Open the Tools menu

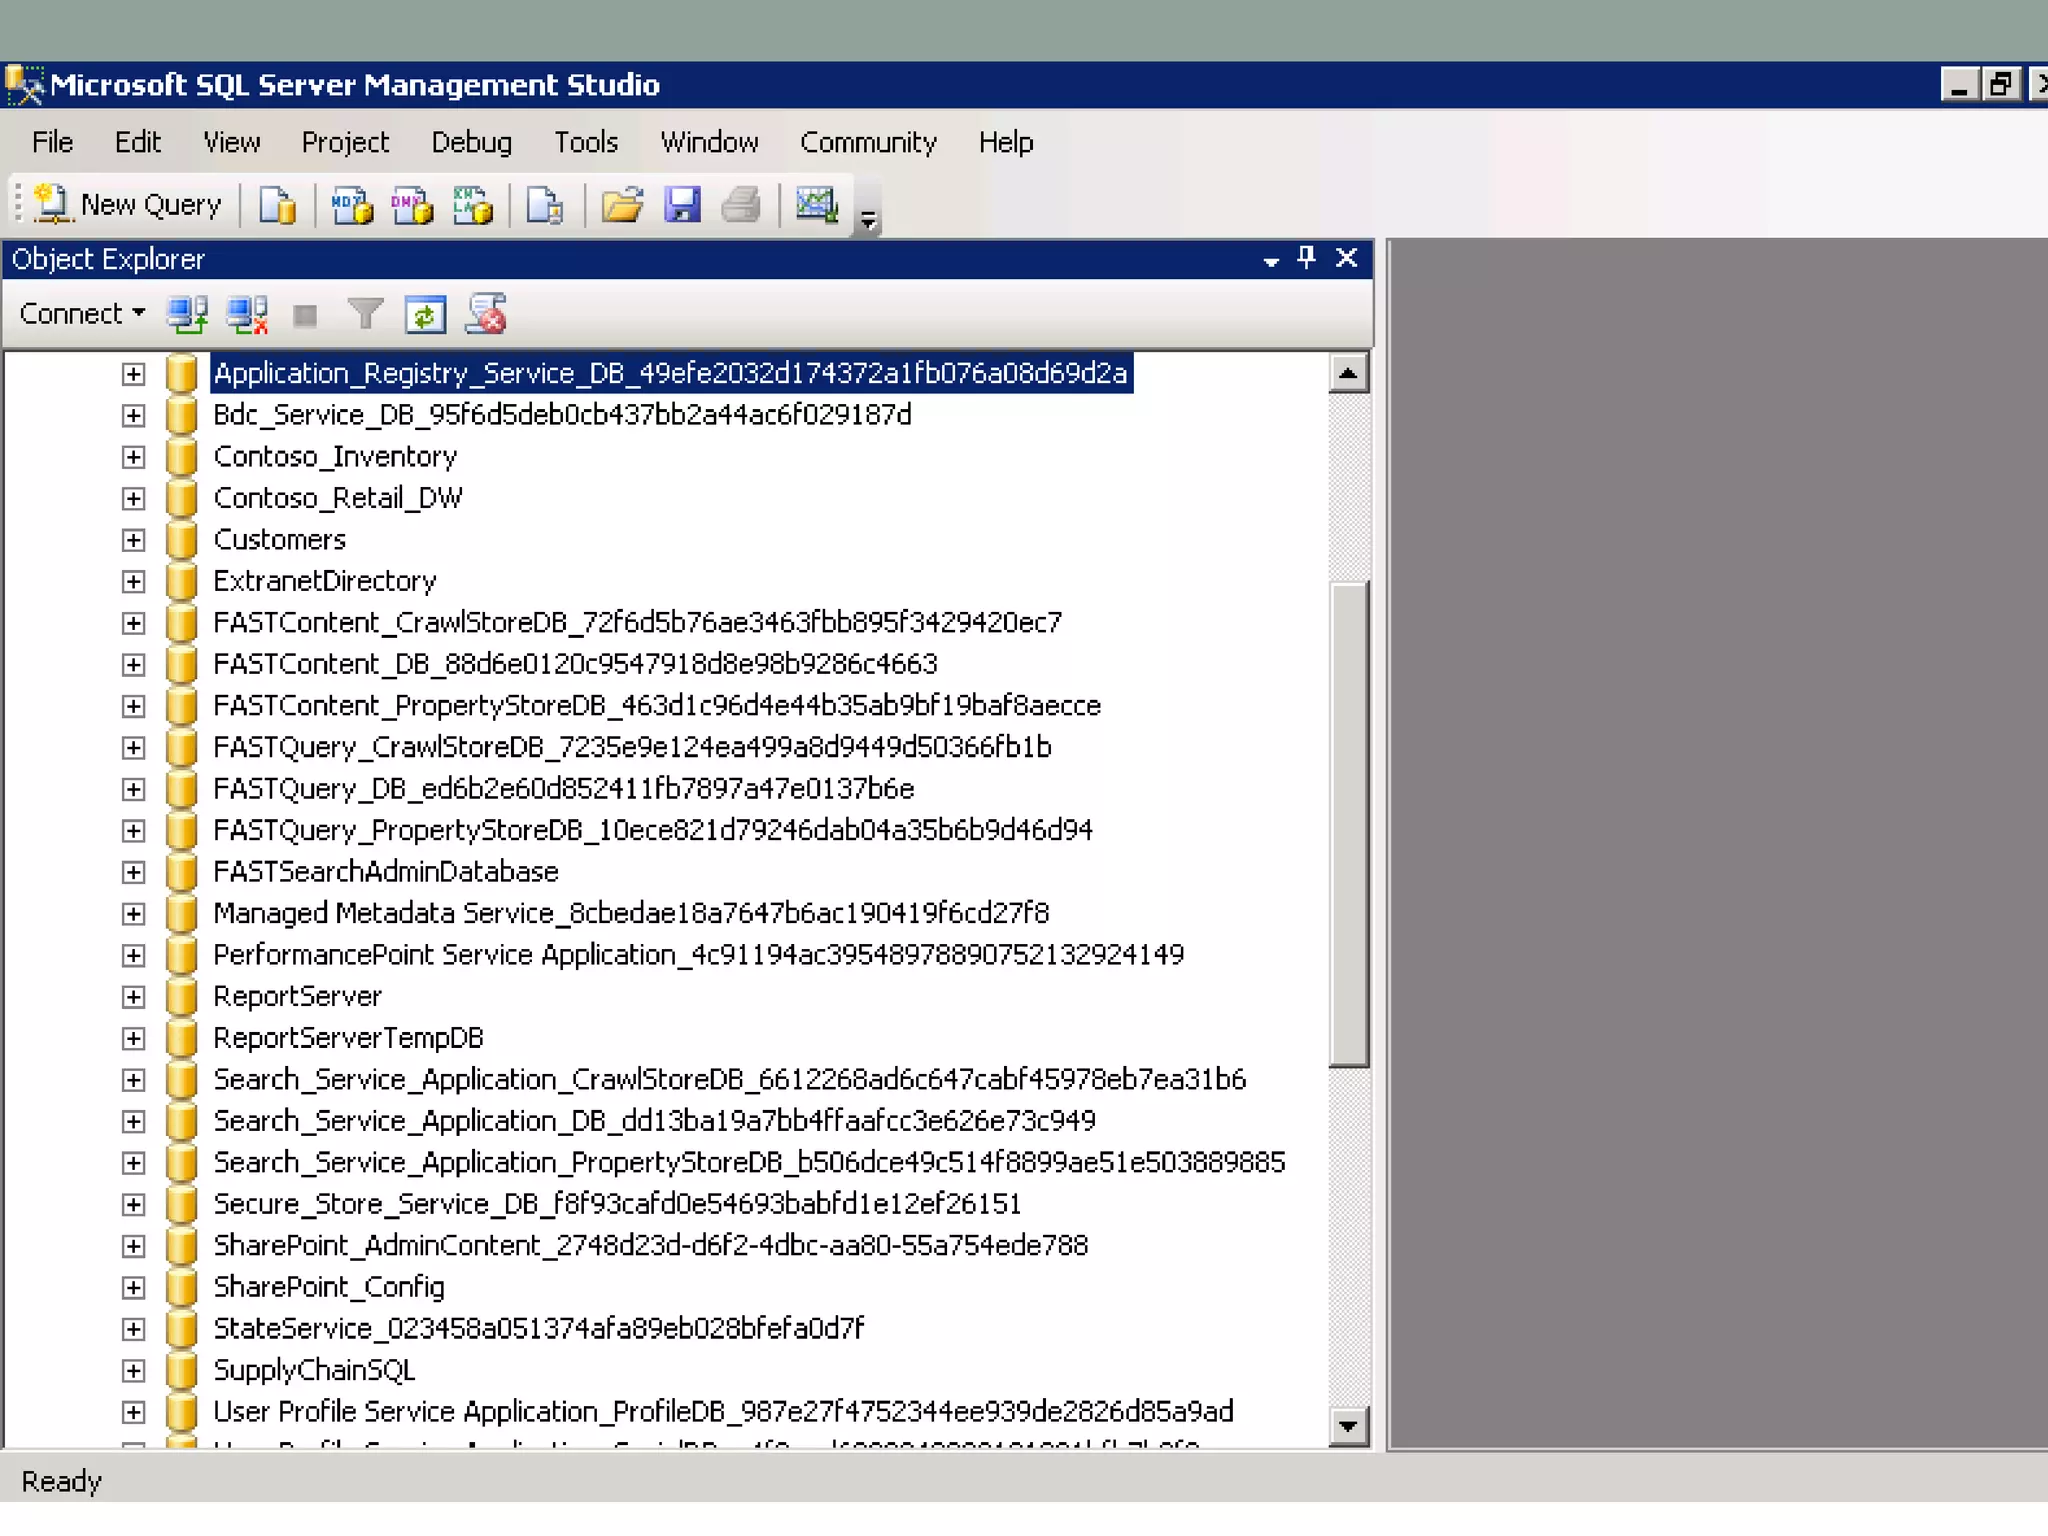(x=586, y=143)
